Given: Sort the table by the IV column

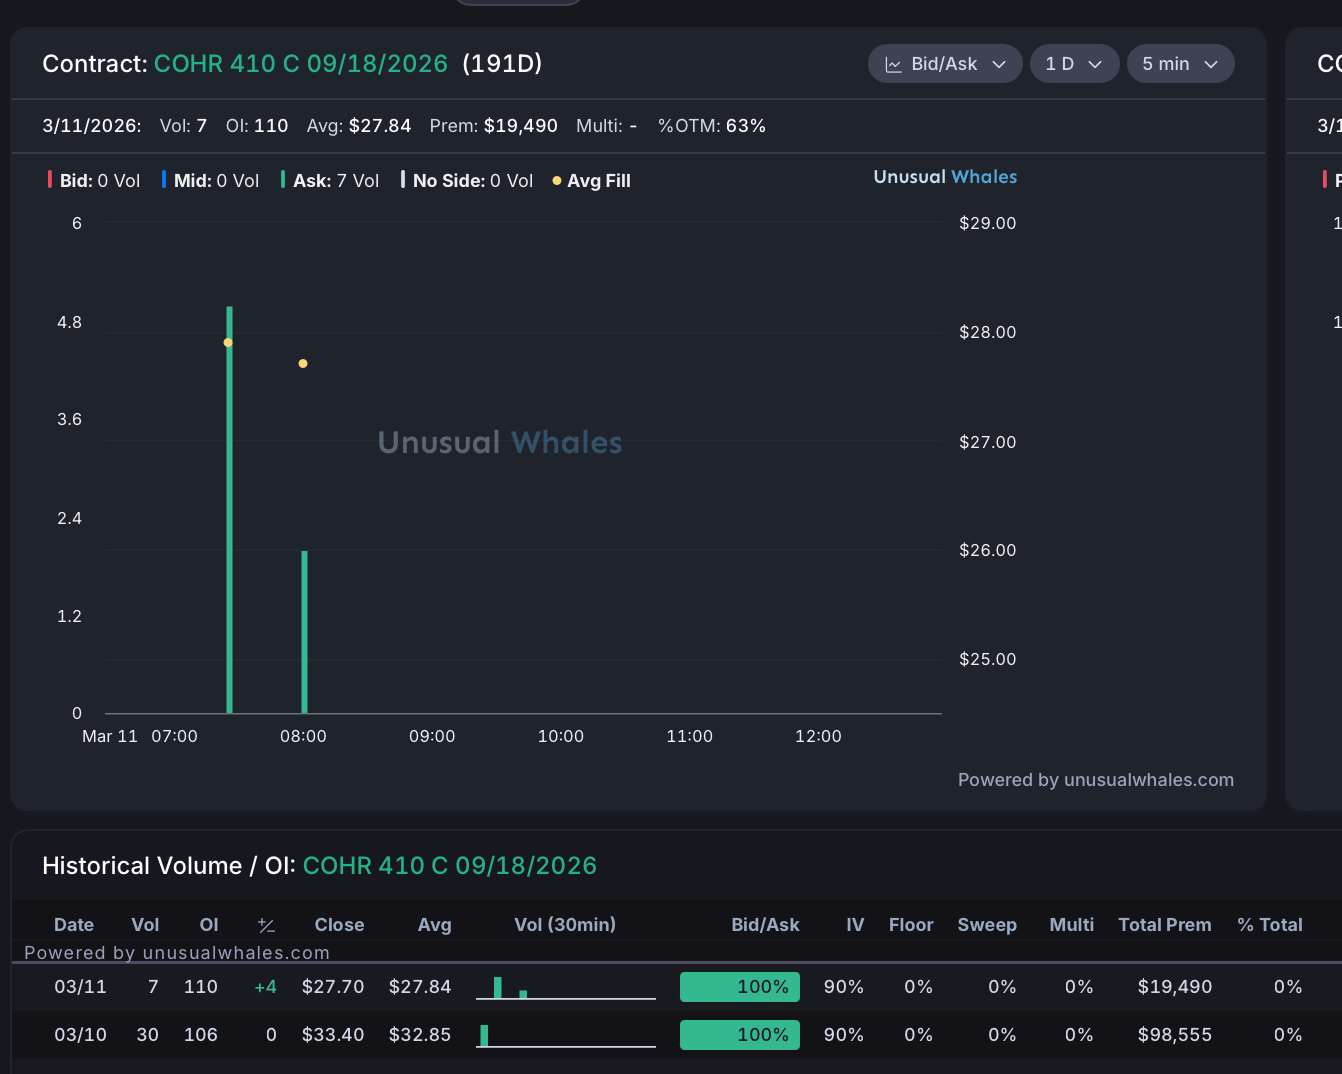Looking at the screenshot, I should 855,925.
